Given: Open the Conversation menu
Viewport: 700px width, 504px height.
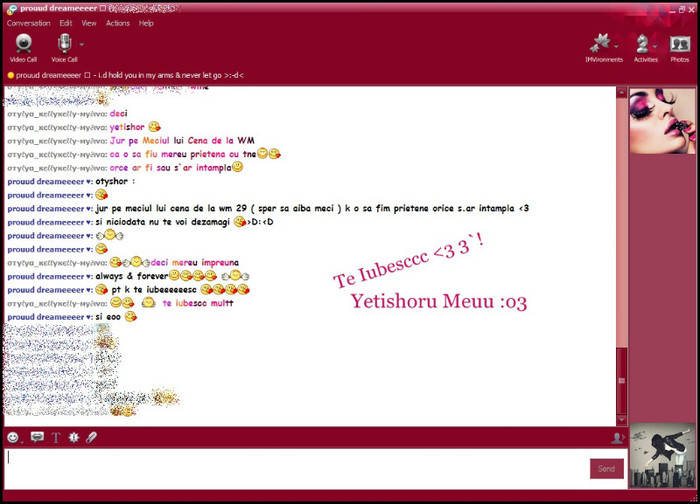Looking at the screenshot, I should (x=28, y=23).
